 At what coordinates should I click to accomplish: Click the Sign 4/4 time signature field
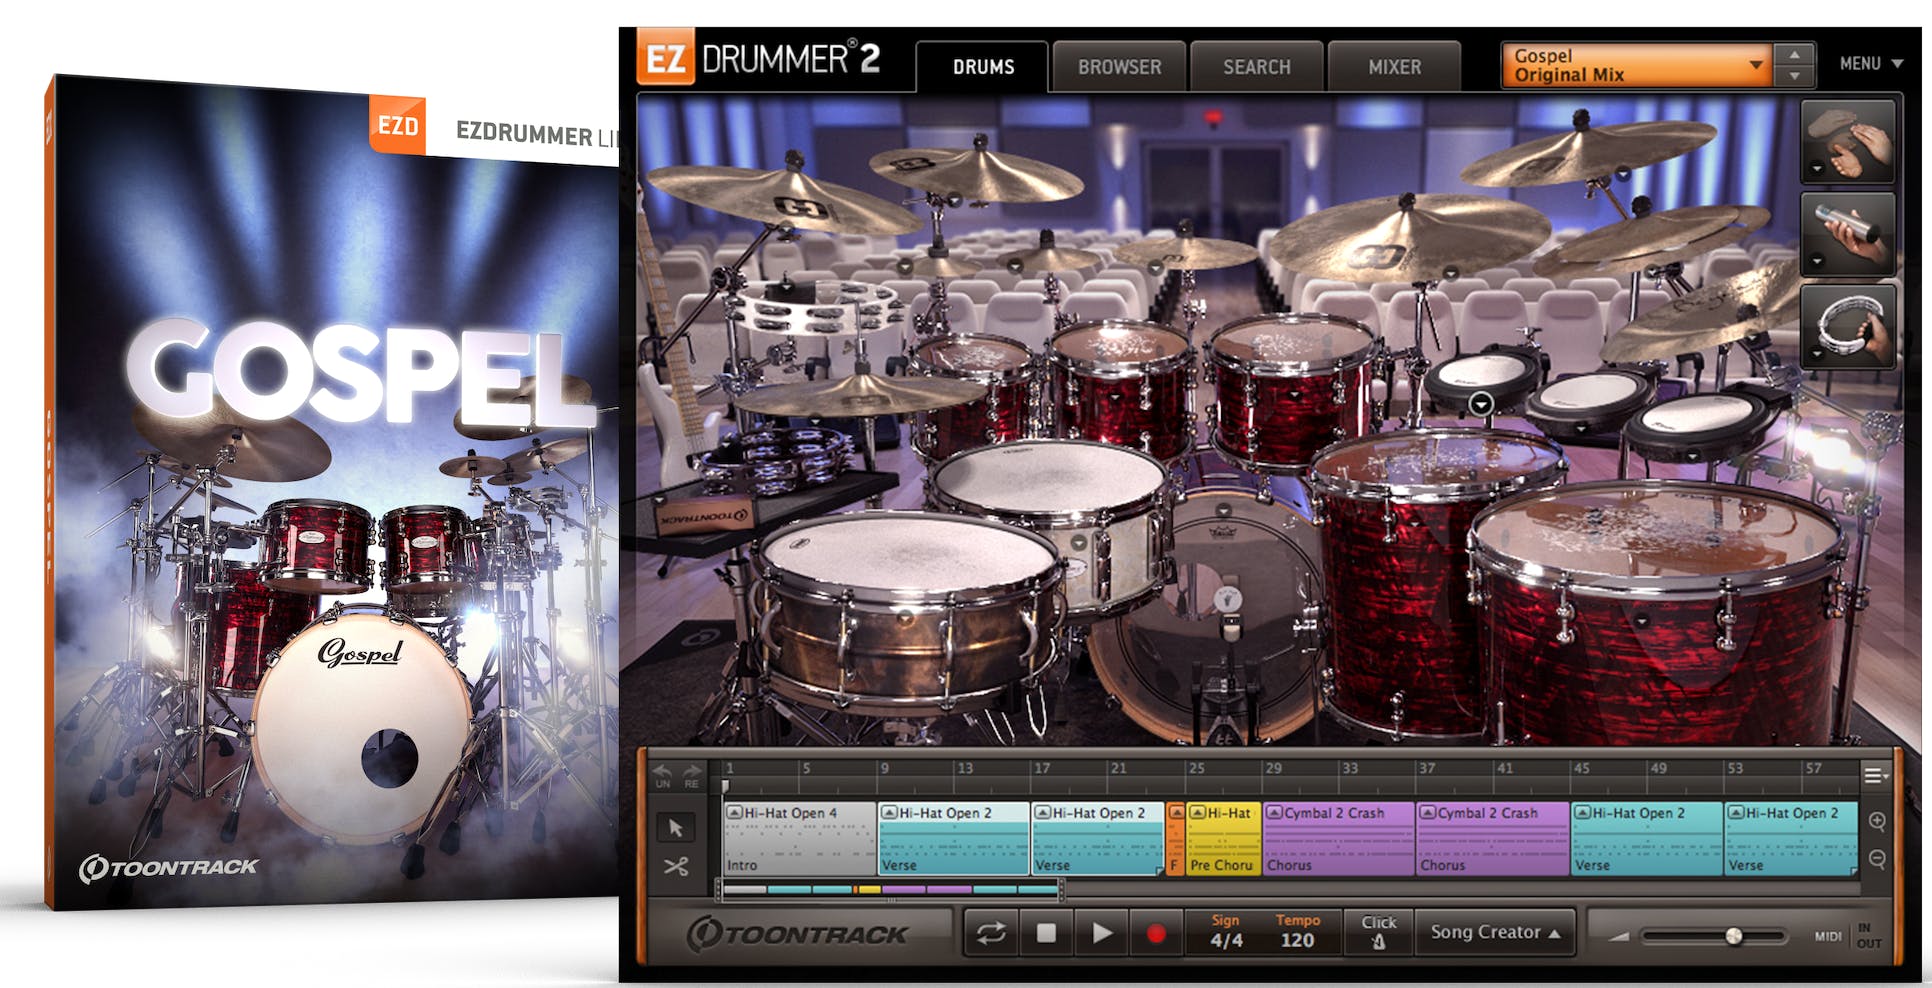pyautogui.click(x=1226, y=932)
